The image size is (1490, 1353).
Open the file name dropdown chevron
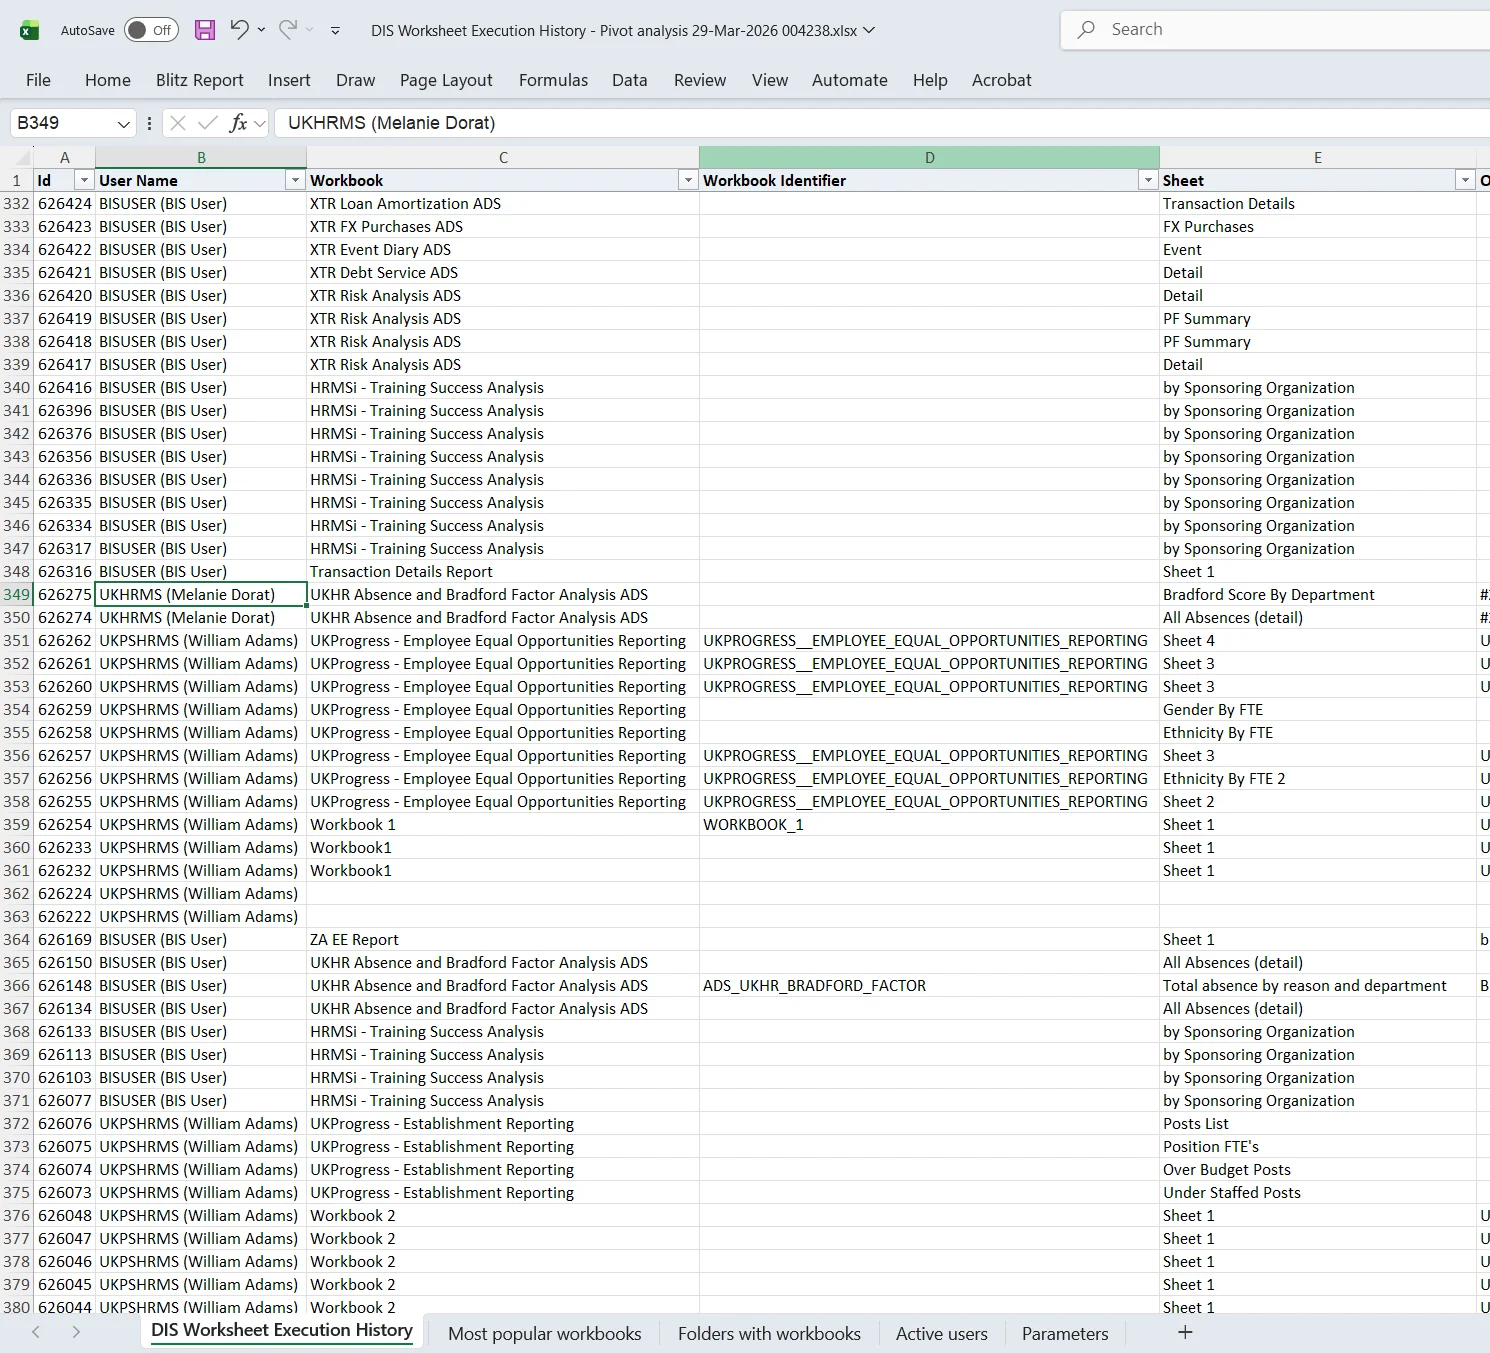[x=869, y=30]
